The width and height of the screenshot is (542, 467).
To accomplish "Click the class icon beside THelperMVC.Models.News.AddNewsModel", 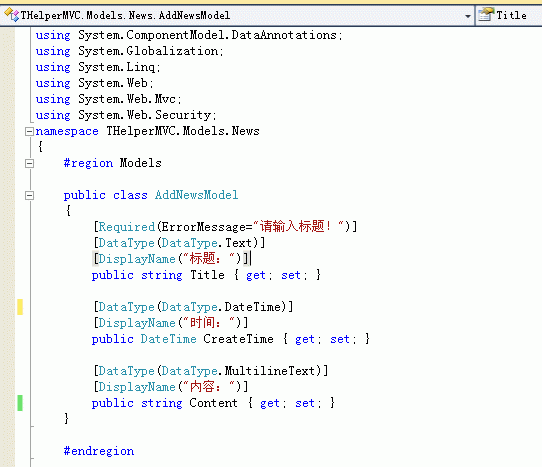I will click(12, 15).
